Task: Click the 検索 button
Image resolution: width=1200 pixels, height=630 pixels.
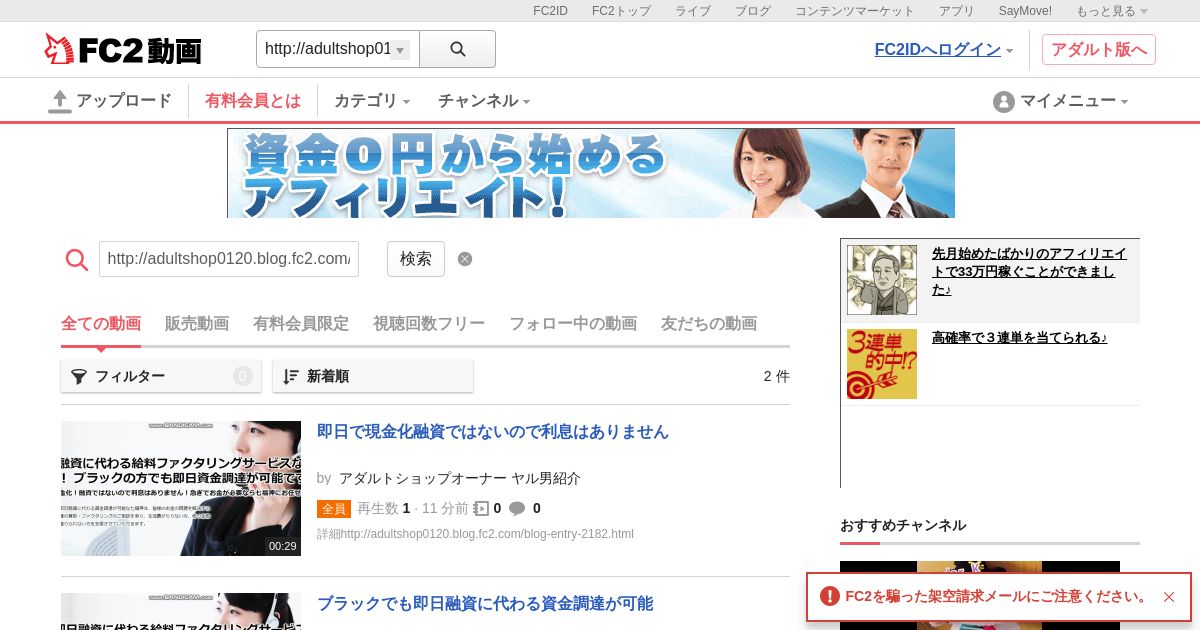Action: click(x=416, y=259)
